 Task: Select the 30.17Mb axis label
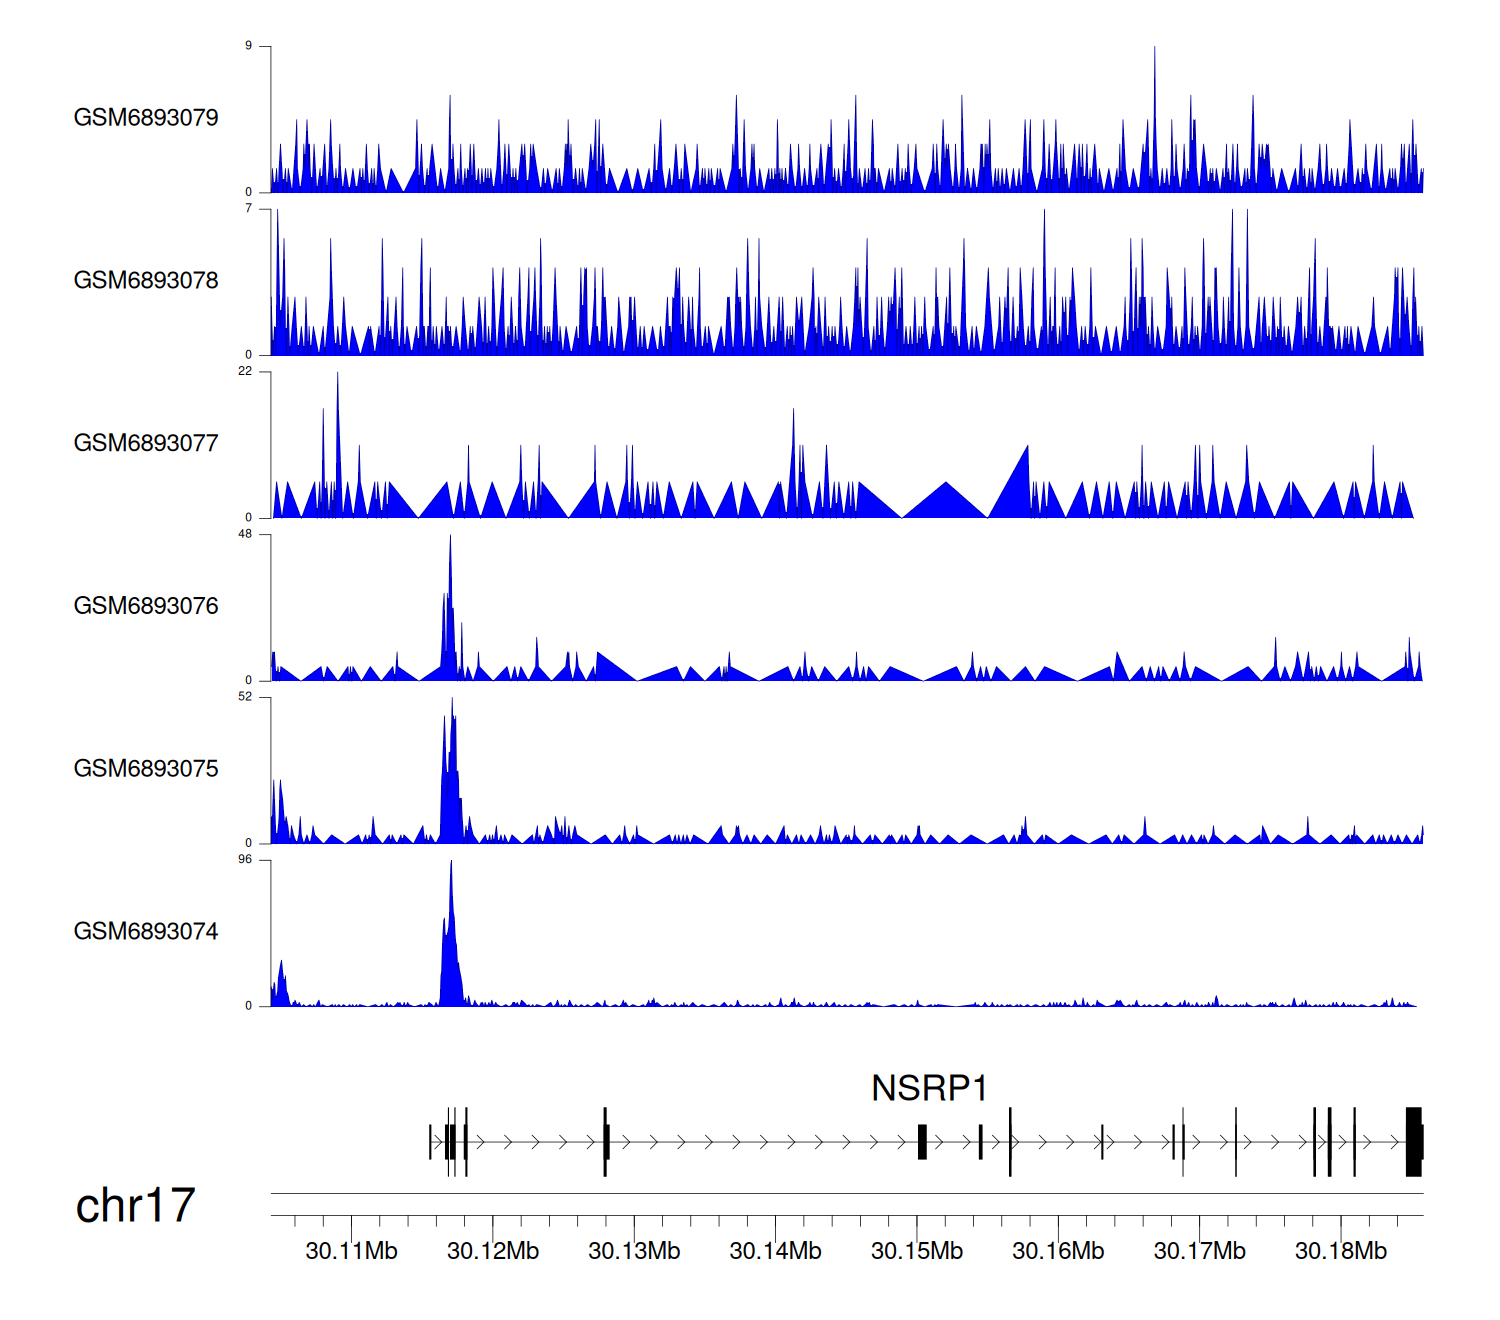1199,1251
